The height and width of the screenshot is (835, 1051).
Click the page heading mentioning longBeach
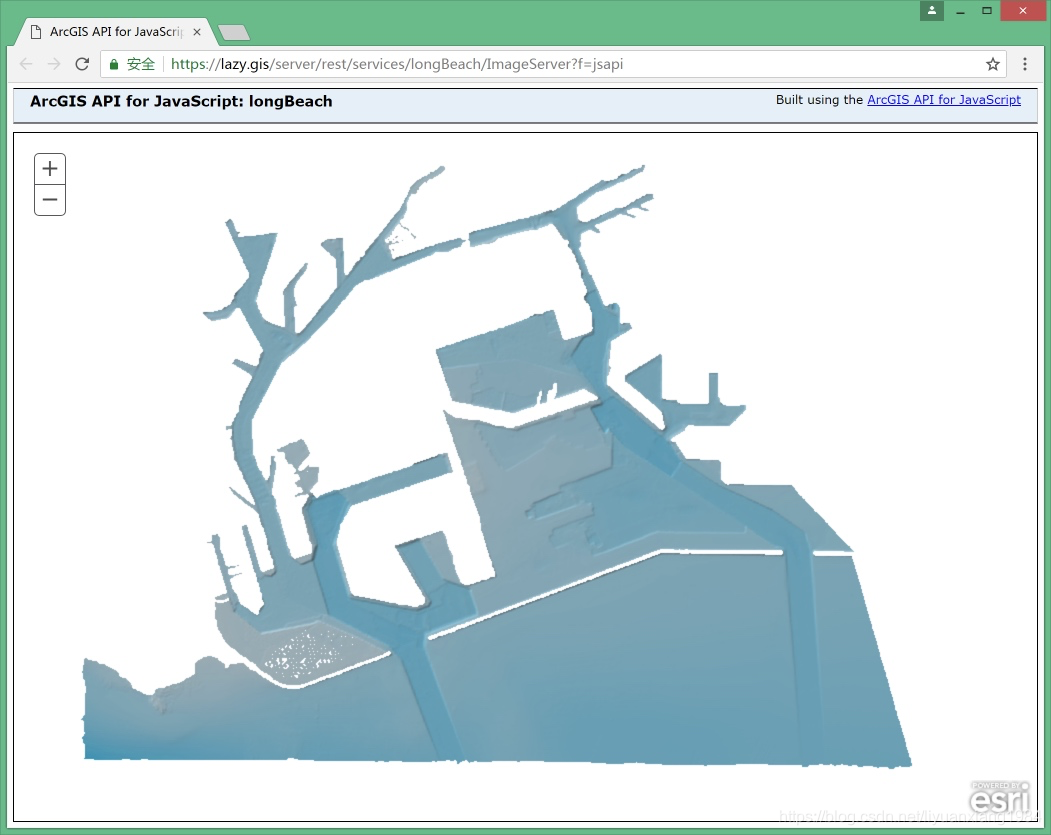tap(181, 101)
